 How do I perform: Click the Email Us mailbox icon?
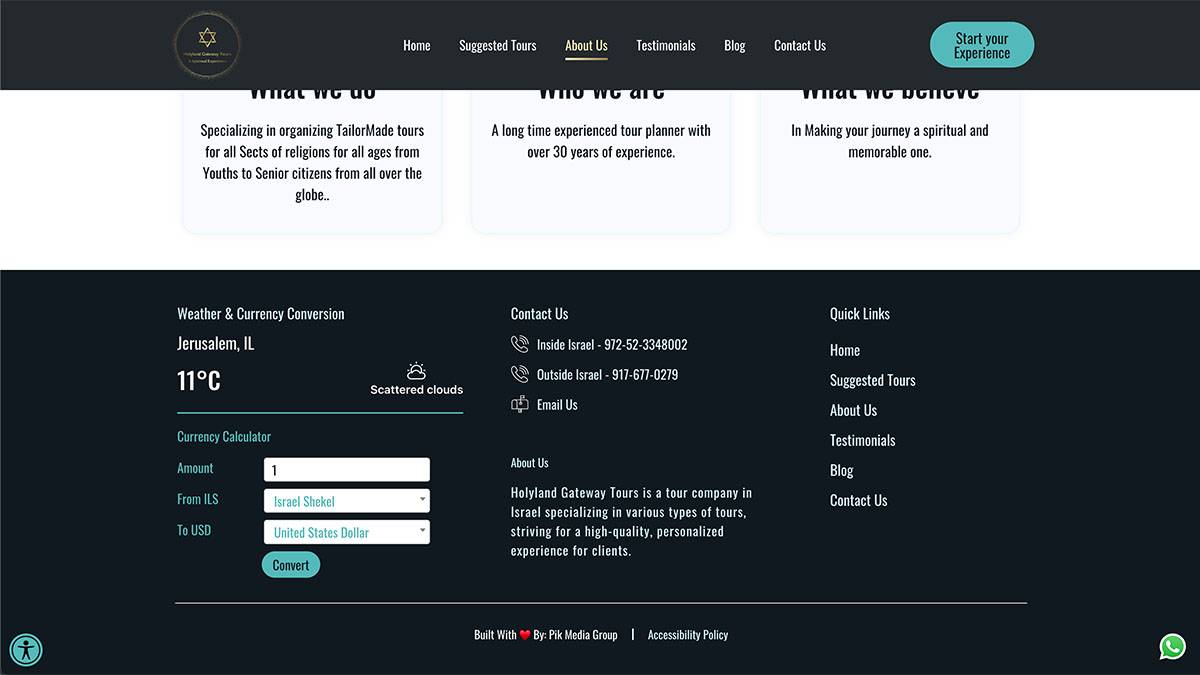520,405
